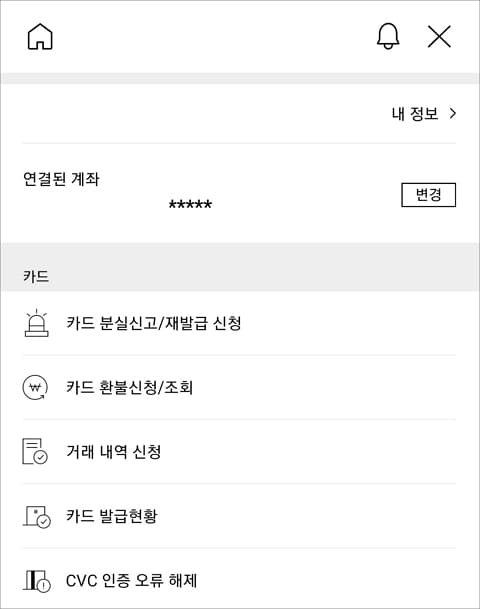Click the transaction history document icon
This screenshot has width=480, height=609.
(x=35, y=451)
